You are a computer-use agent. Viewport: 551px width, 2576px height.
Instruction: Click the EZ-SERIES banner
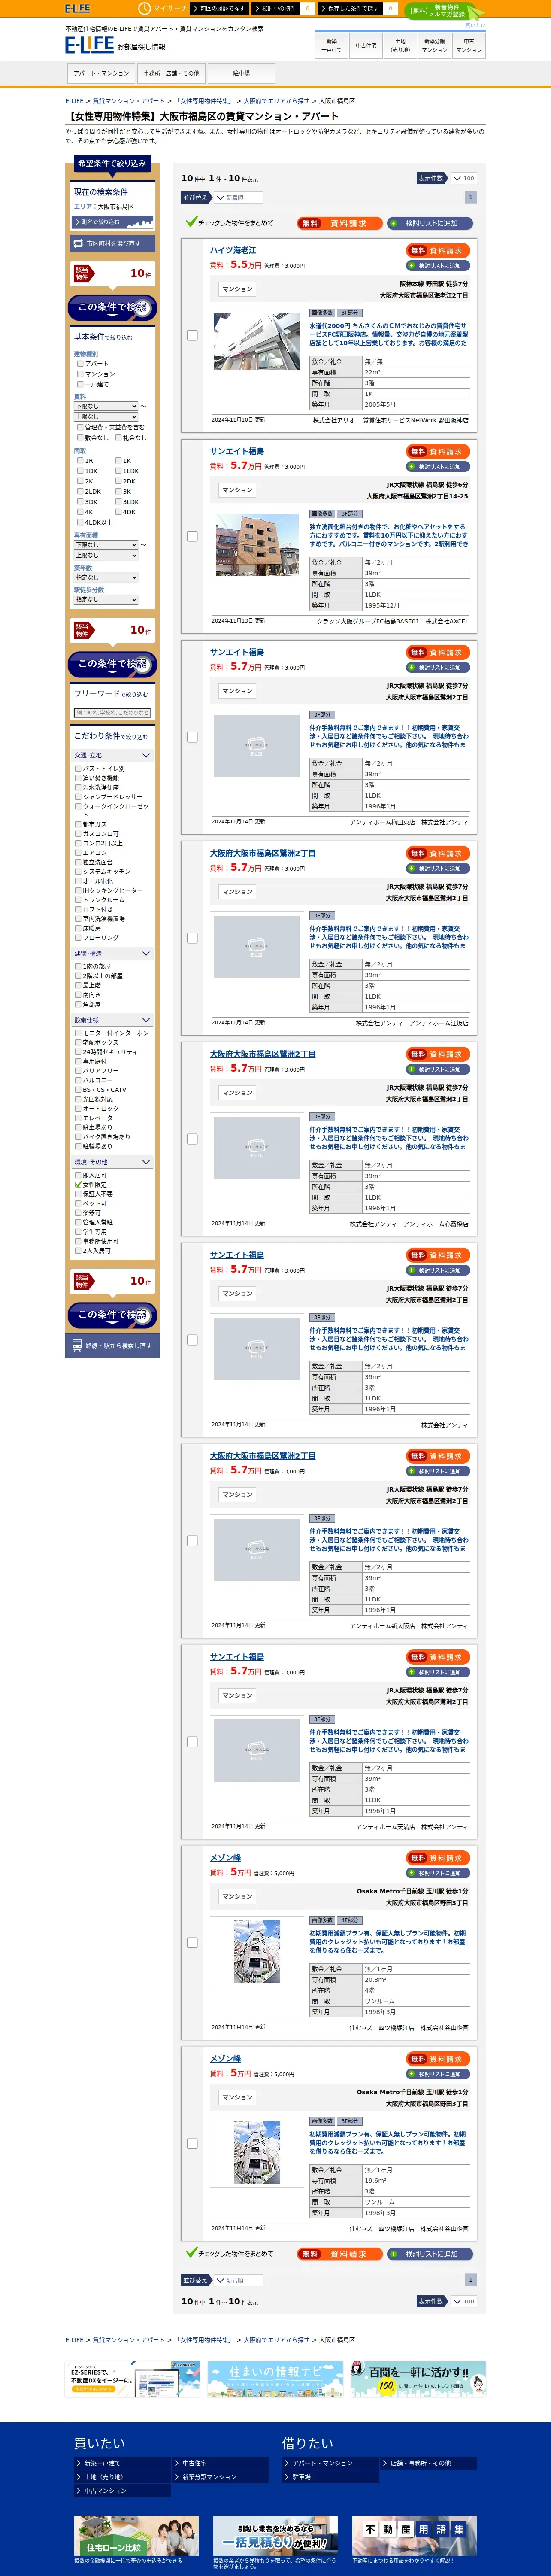133,2378
